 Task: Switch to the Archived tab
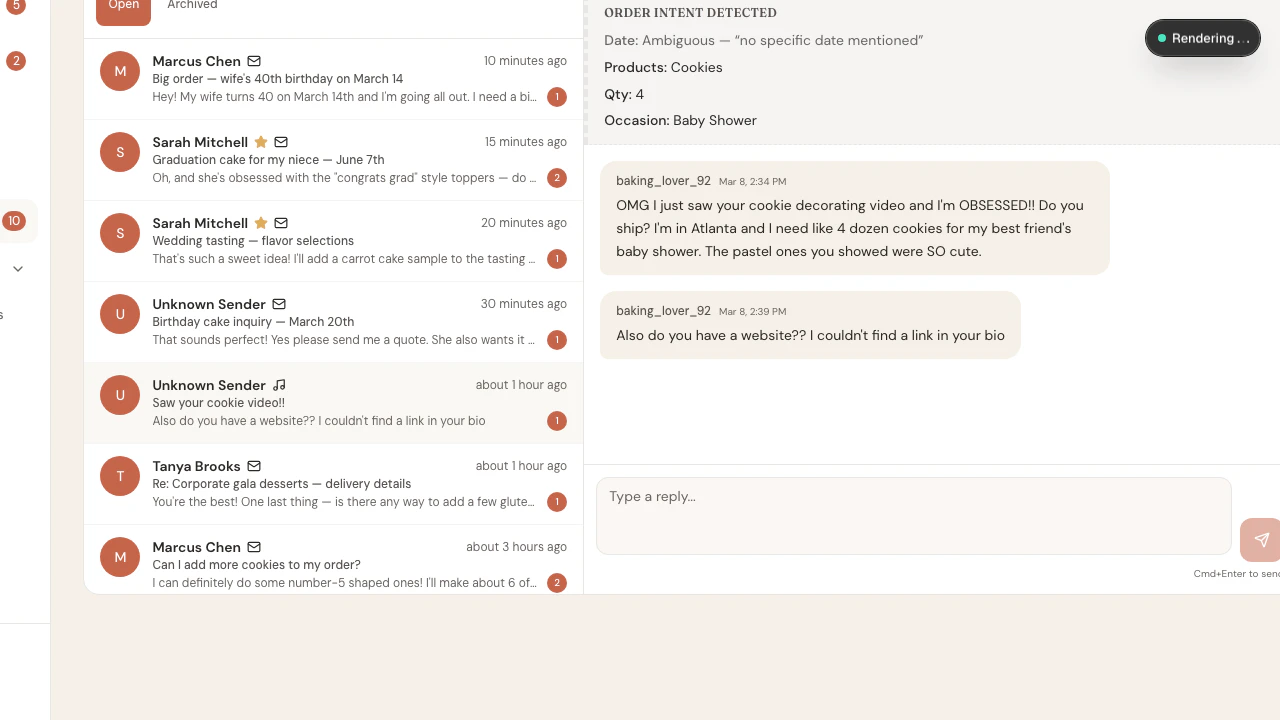[x=192, y=5]
